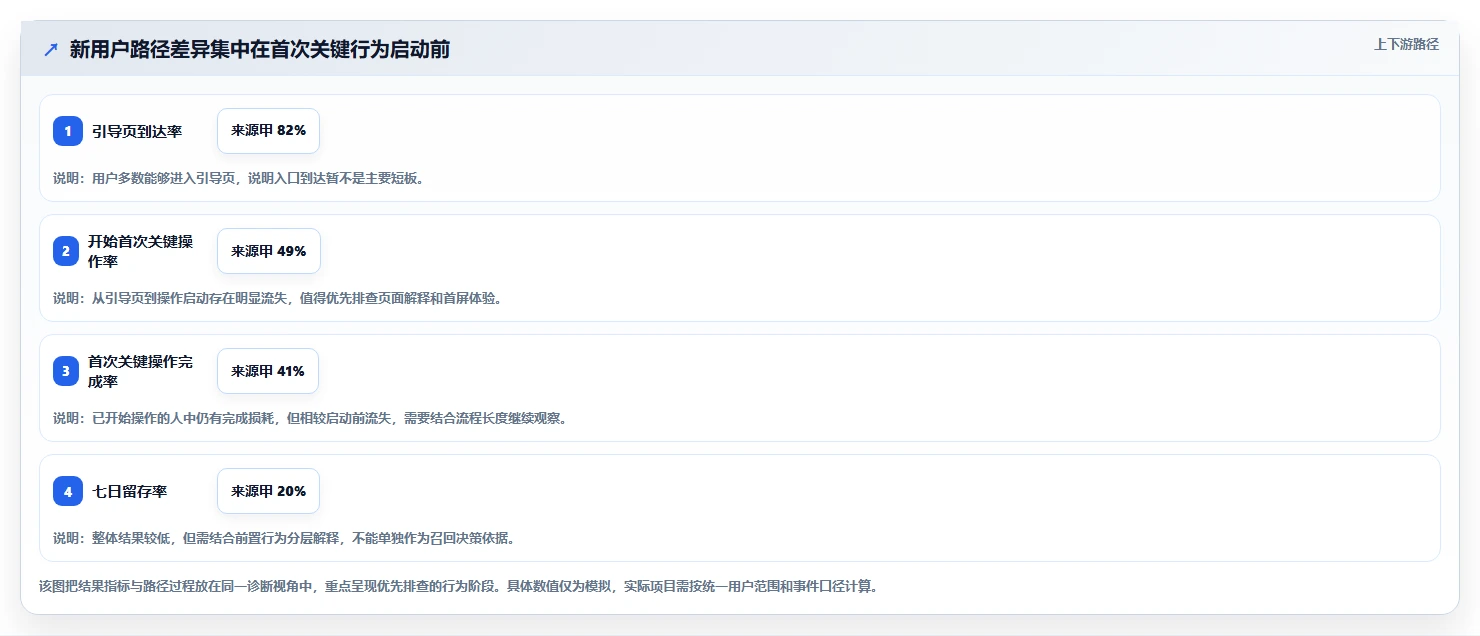
Task: Click the 引导页到达率 step label
Action: click(137, 131)
